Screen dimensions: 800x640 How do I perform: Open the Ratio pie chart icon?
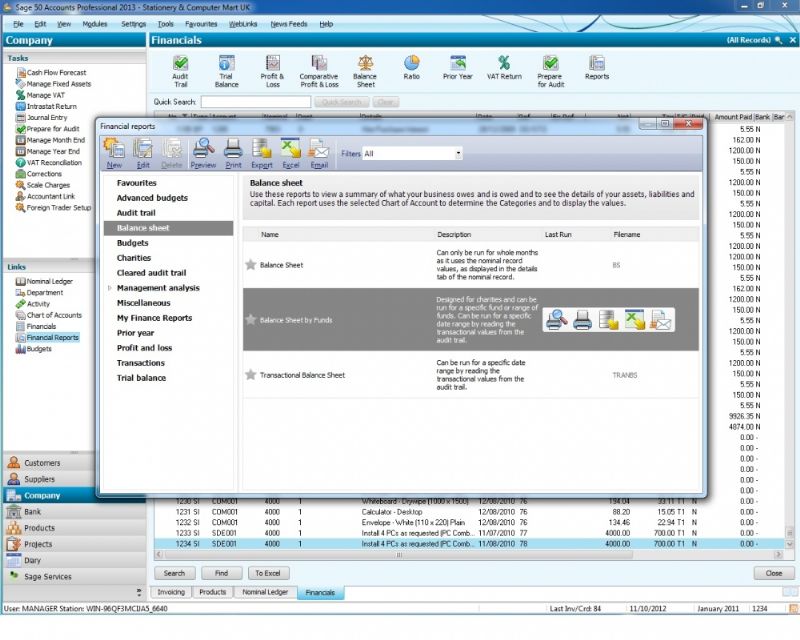(x=412, y=67)
